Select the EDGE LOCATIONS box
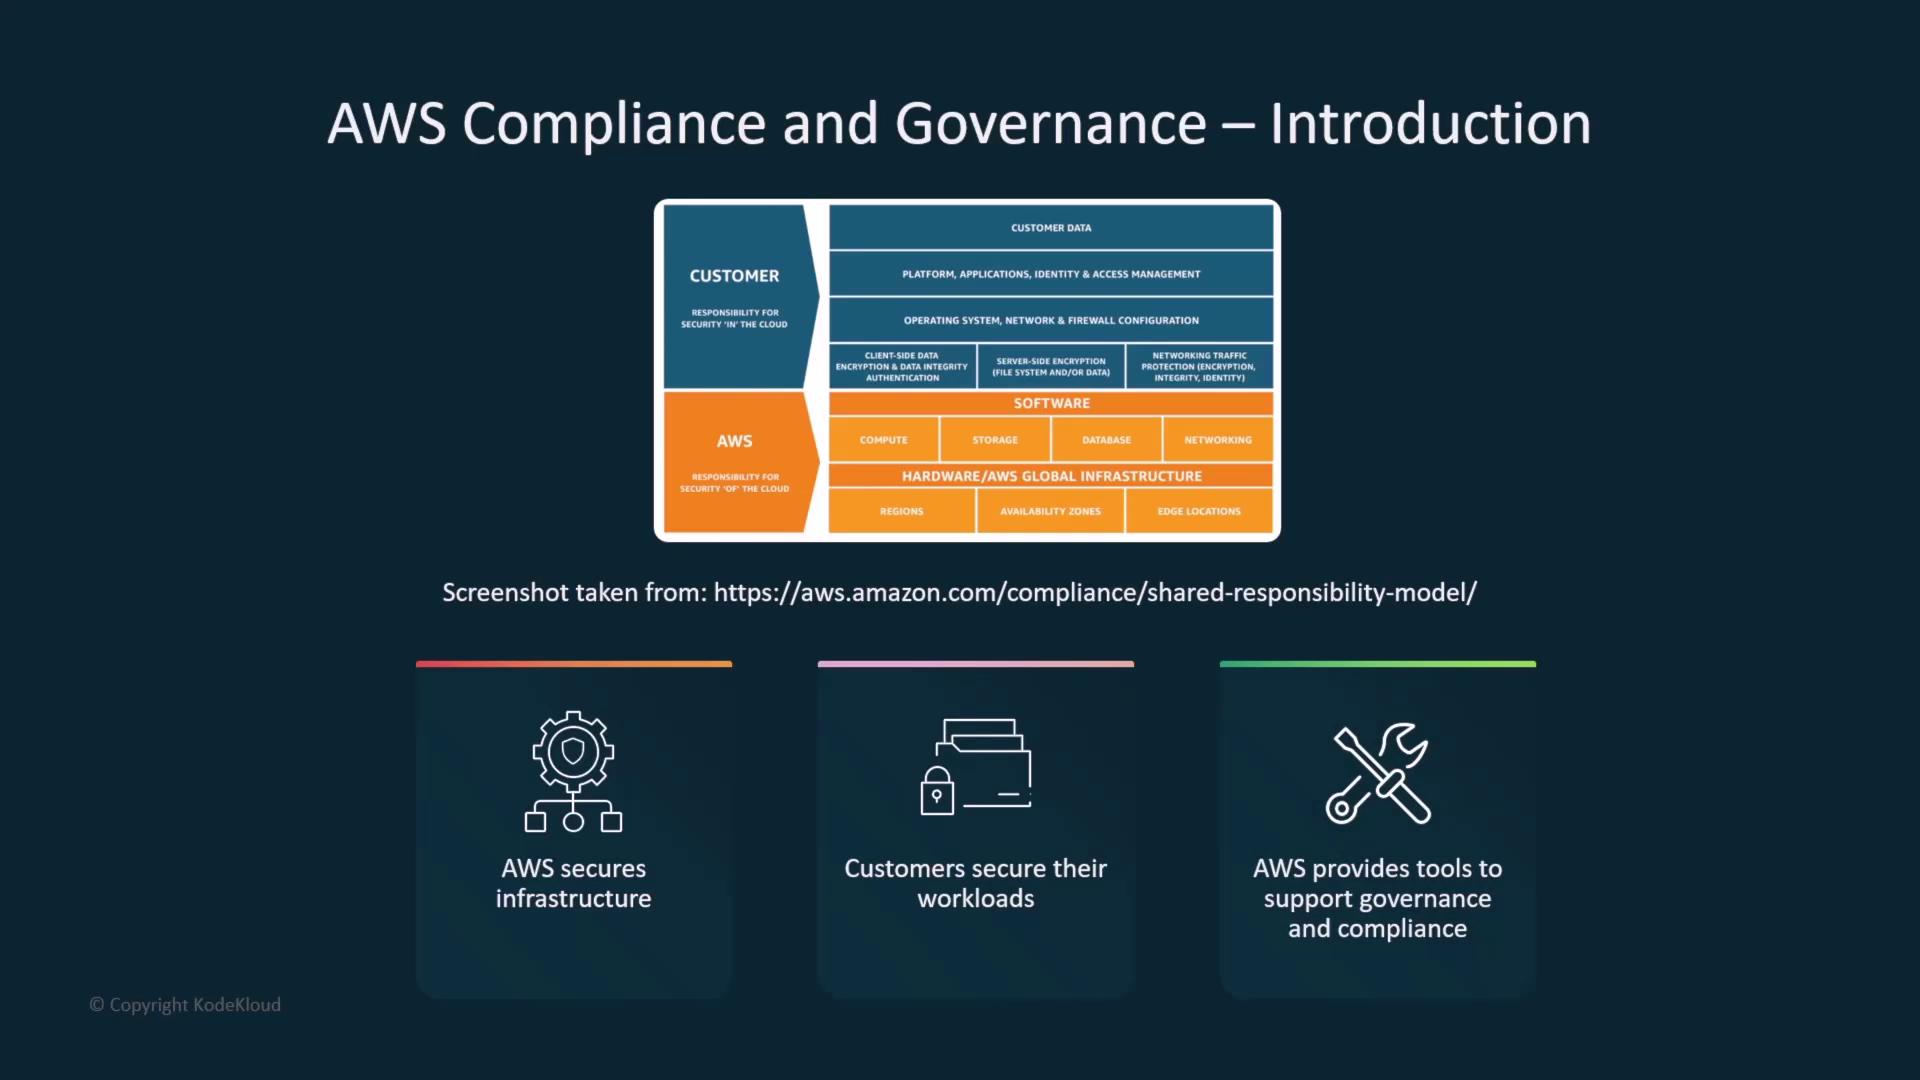The image size is (1920, 1080). click(1199, 511)
